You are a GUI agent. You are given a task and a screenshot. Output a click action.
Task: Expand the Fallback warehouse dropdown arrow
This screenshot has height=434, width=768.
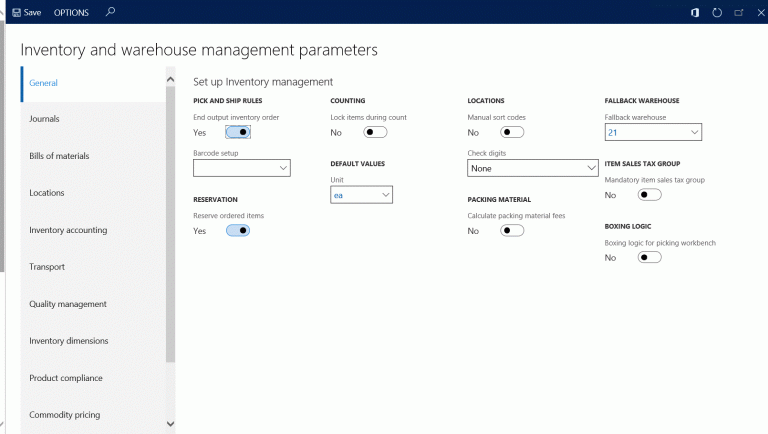[694, 132]
